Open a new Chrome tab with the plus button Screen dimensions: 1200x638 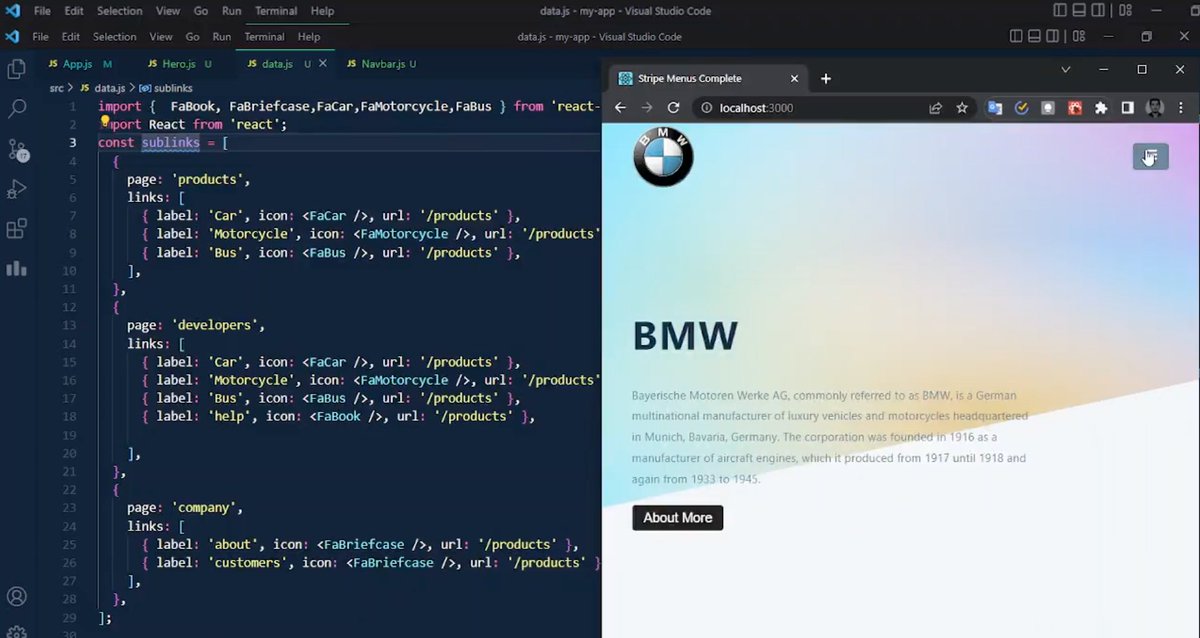825,79
